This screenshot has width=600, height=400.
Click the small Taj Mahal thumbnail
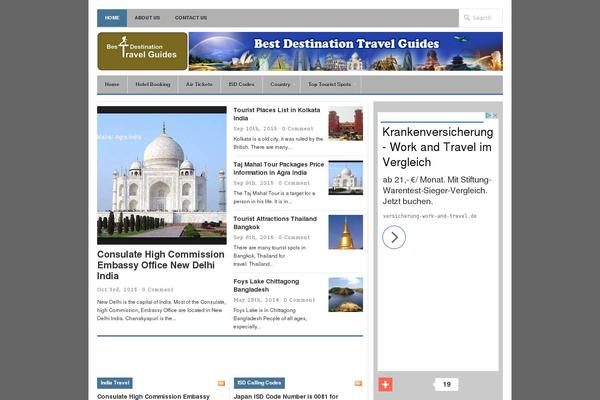(346, 178)
